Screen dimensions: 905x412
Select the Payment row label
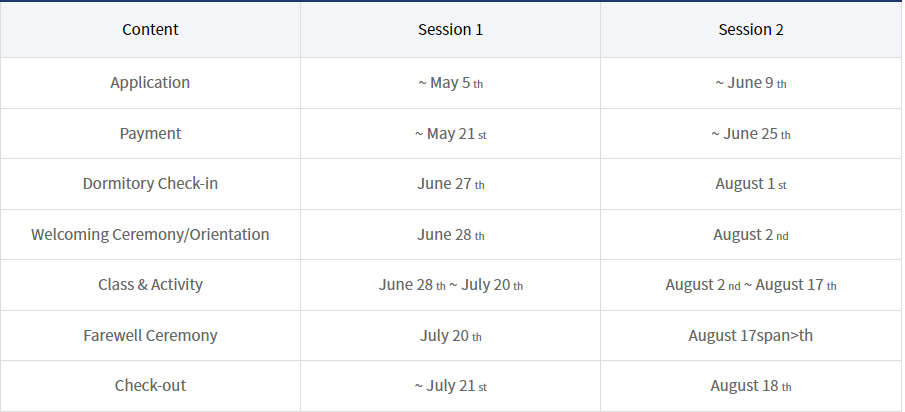[150, 133]
